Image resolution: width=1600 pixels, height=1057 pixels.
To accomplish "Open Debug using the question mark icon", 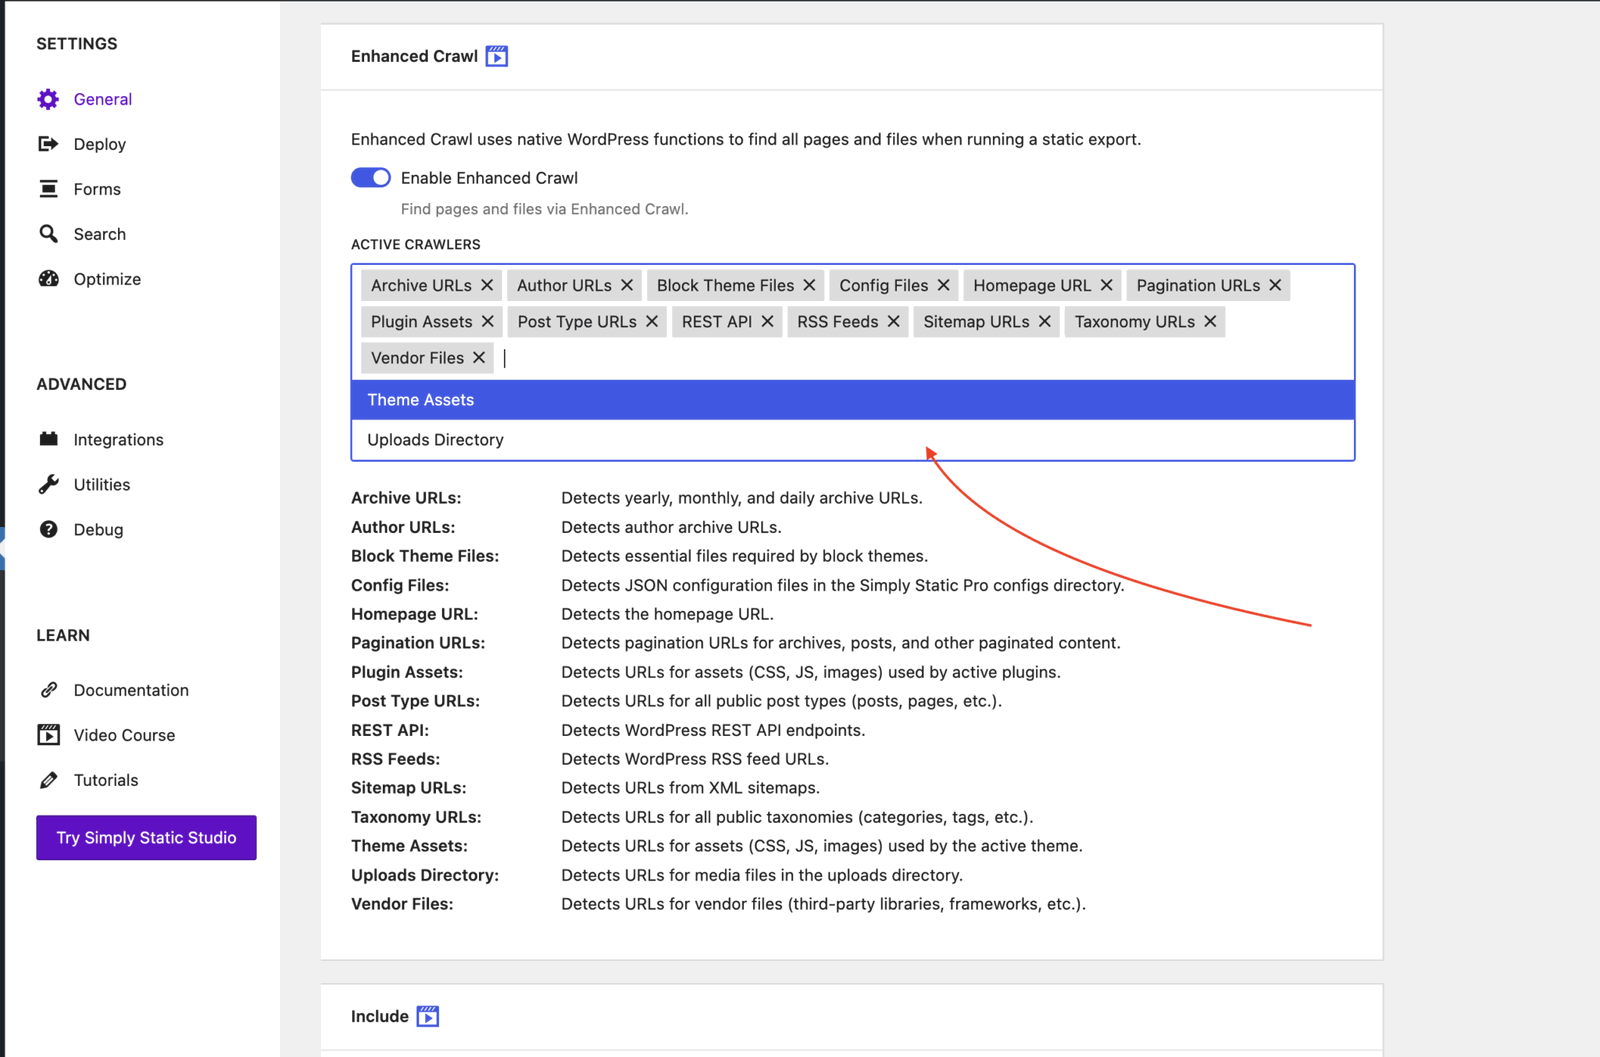I will point(47,529).
